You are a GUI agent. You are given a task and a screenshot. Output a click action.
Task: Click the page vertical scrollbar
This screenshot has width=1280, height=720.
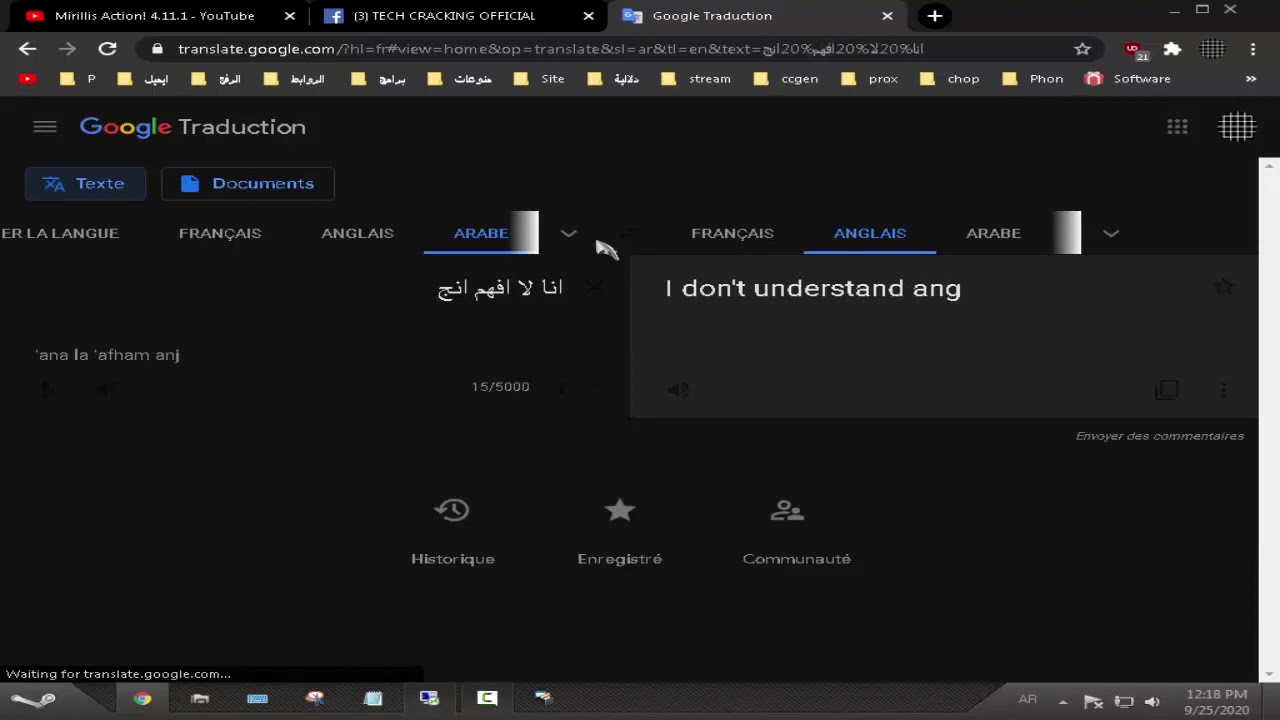(1269, 420)
